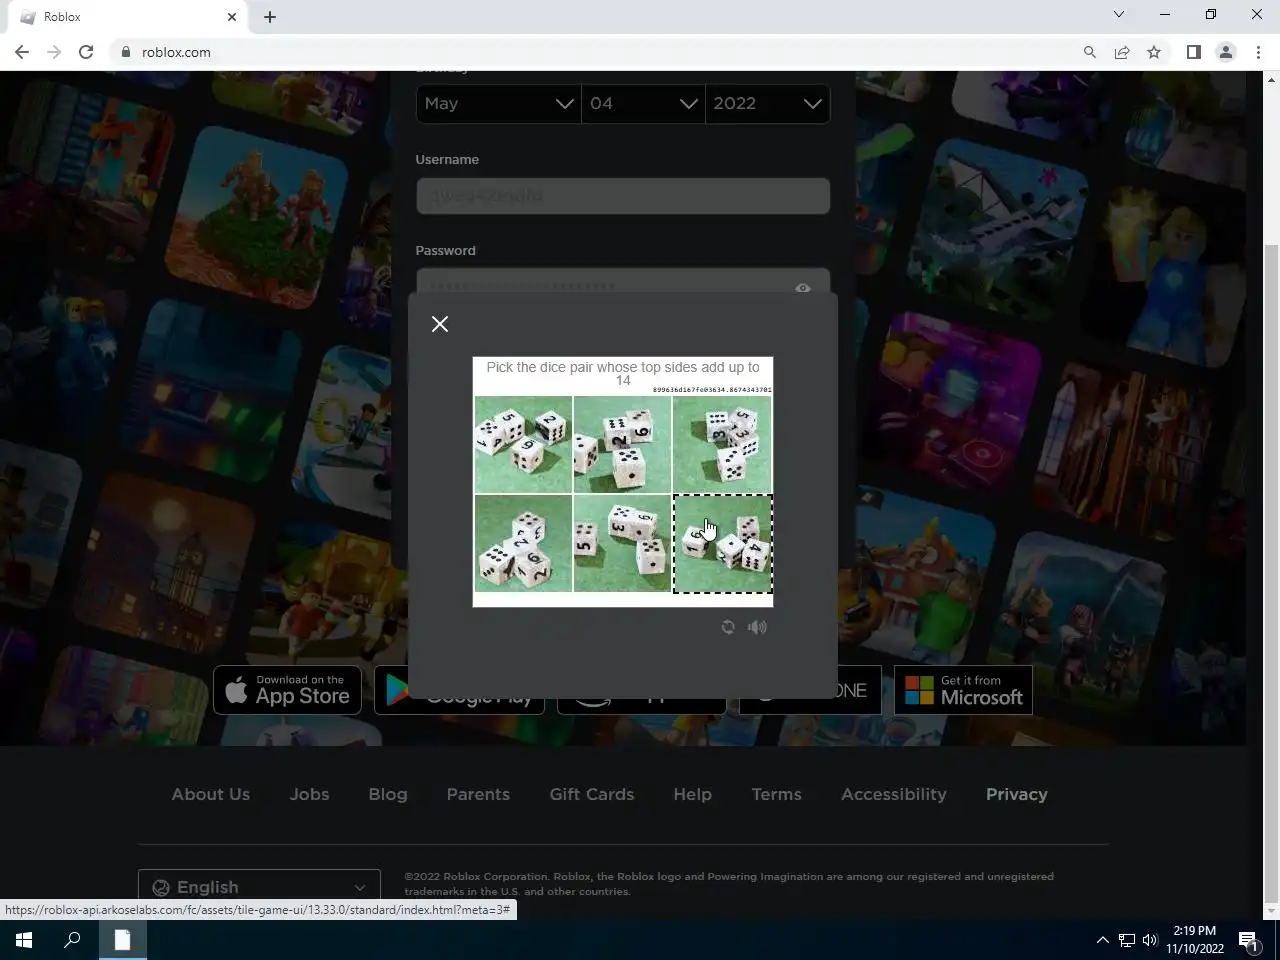Open the Gift Cards footer link
The height and width of the screenshot is (960, 1280).
[592, 794]
